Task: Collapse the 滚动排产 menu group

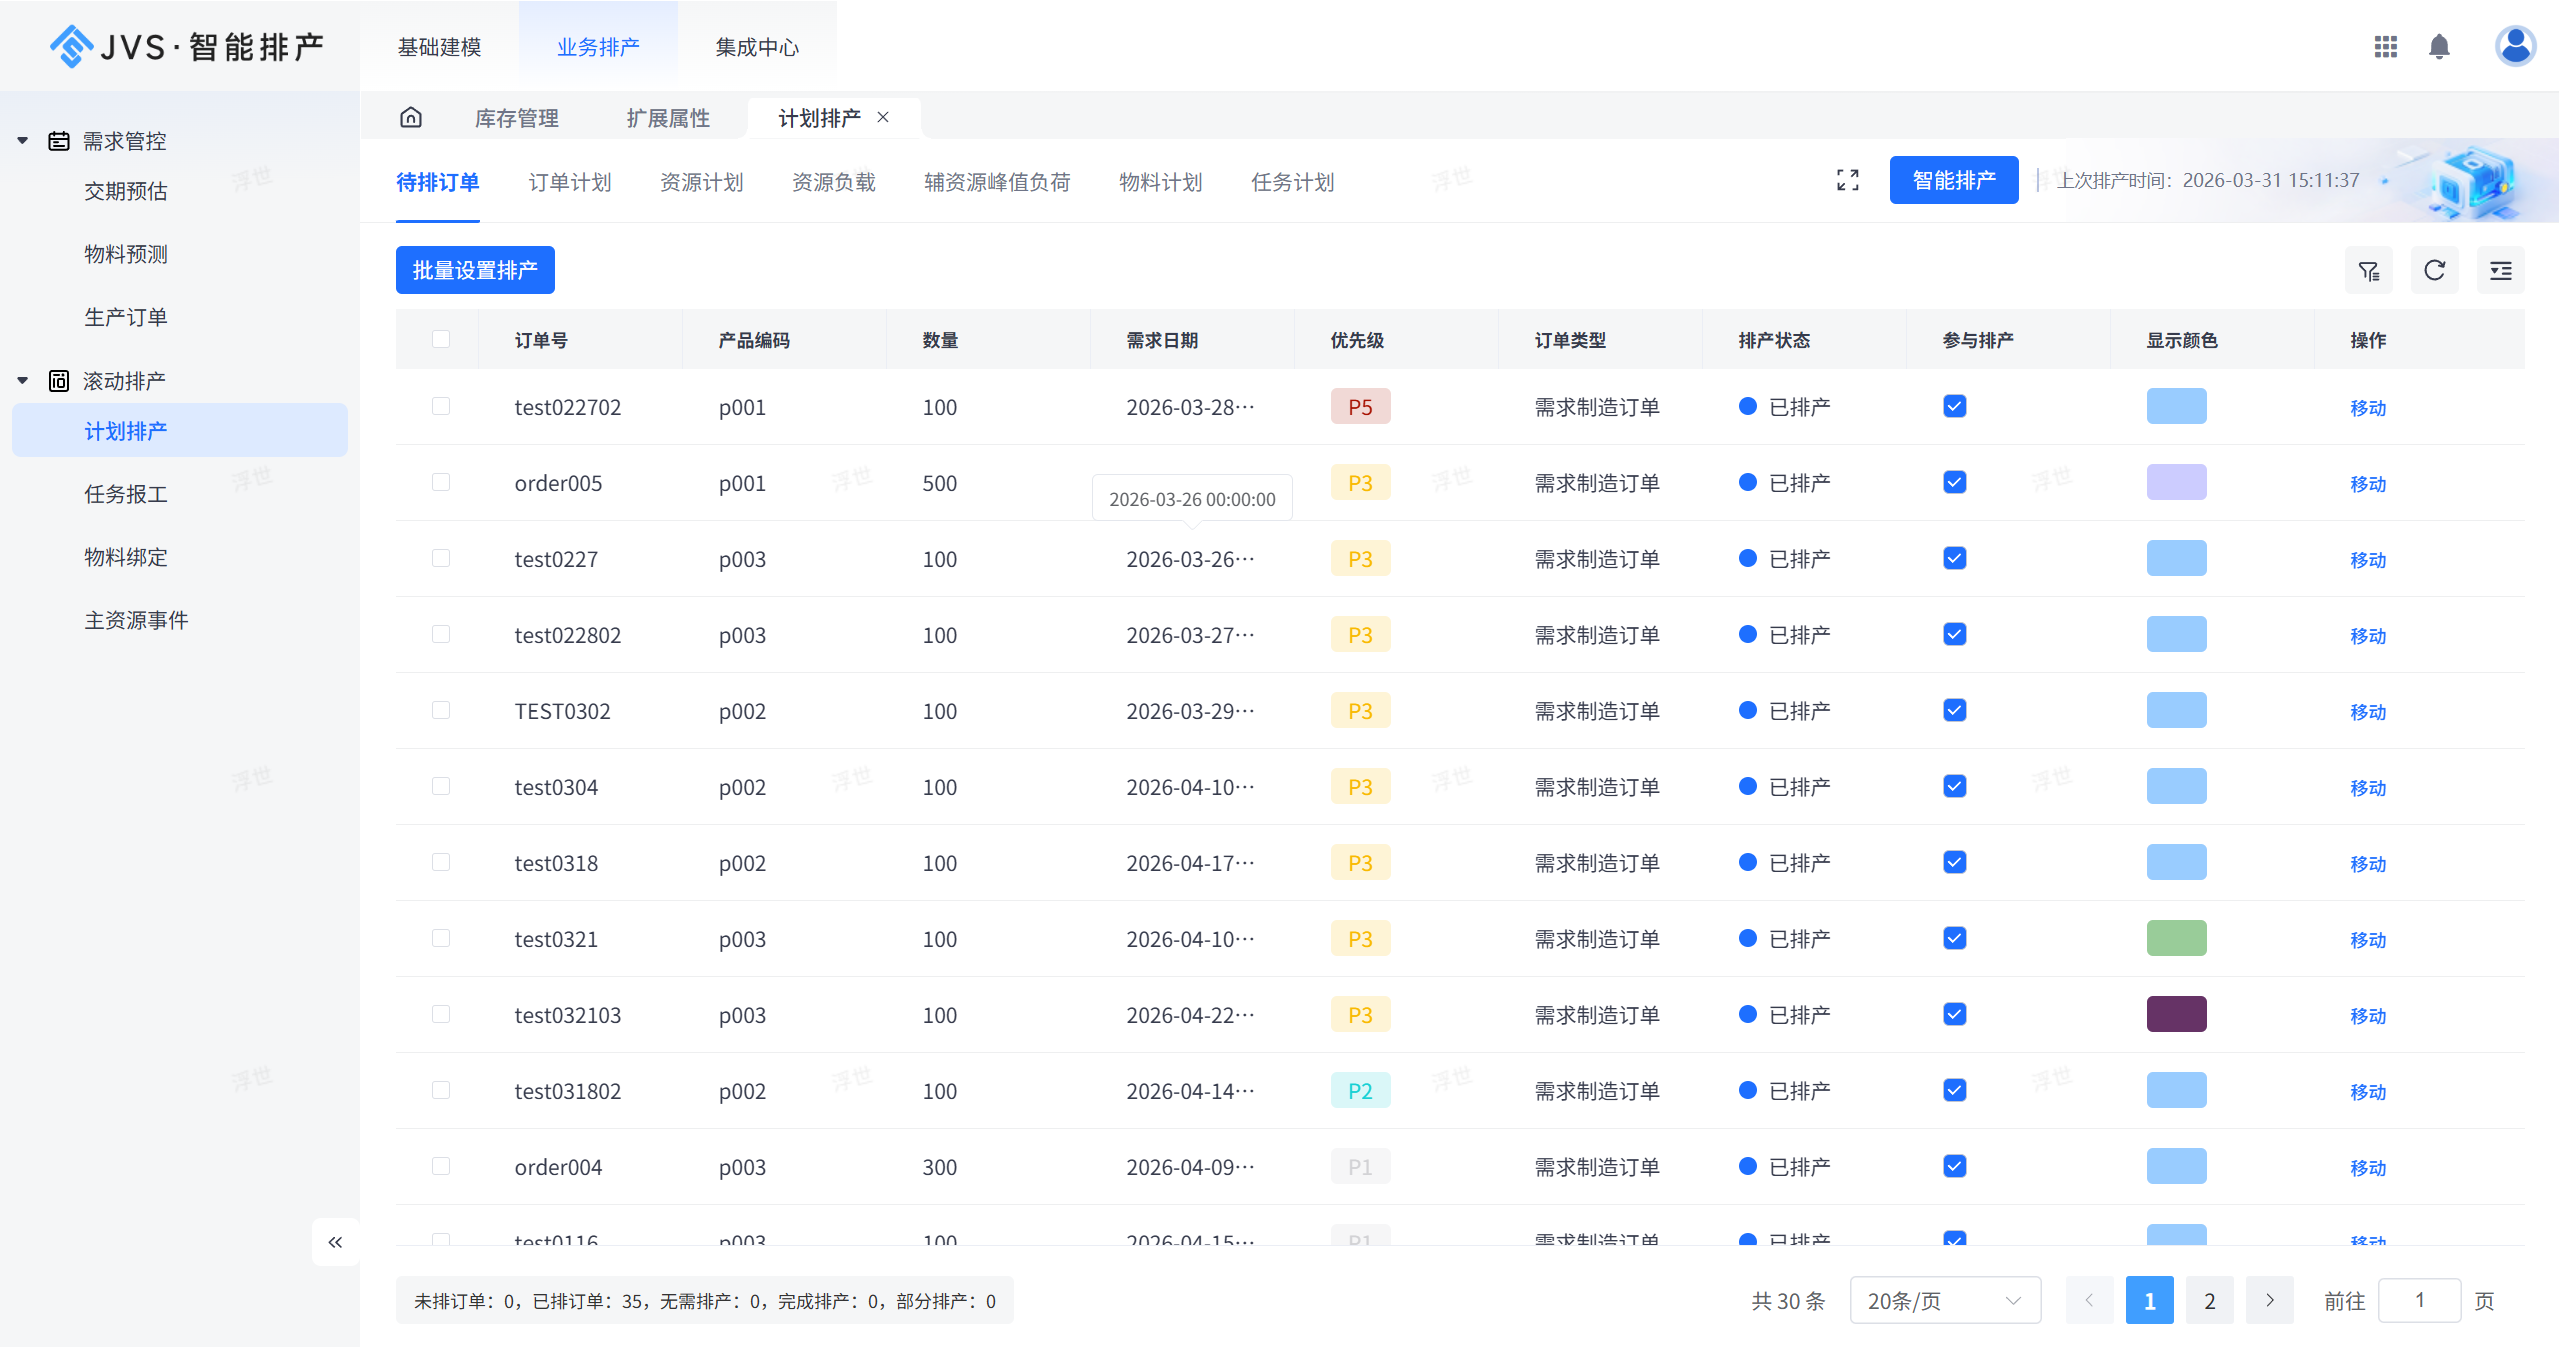Action: point(23,381)
